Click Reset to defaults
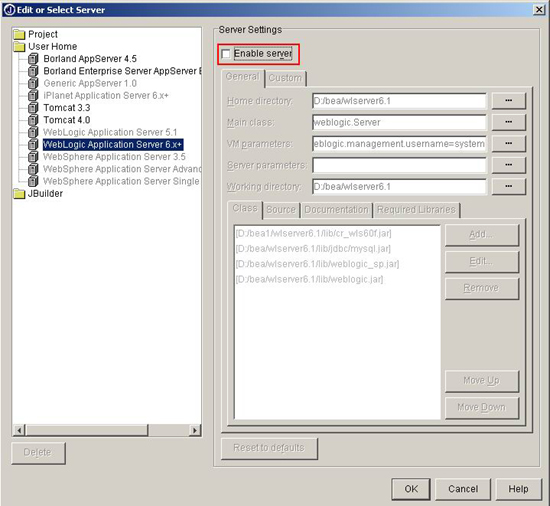 tap(269, 448)
